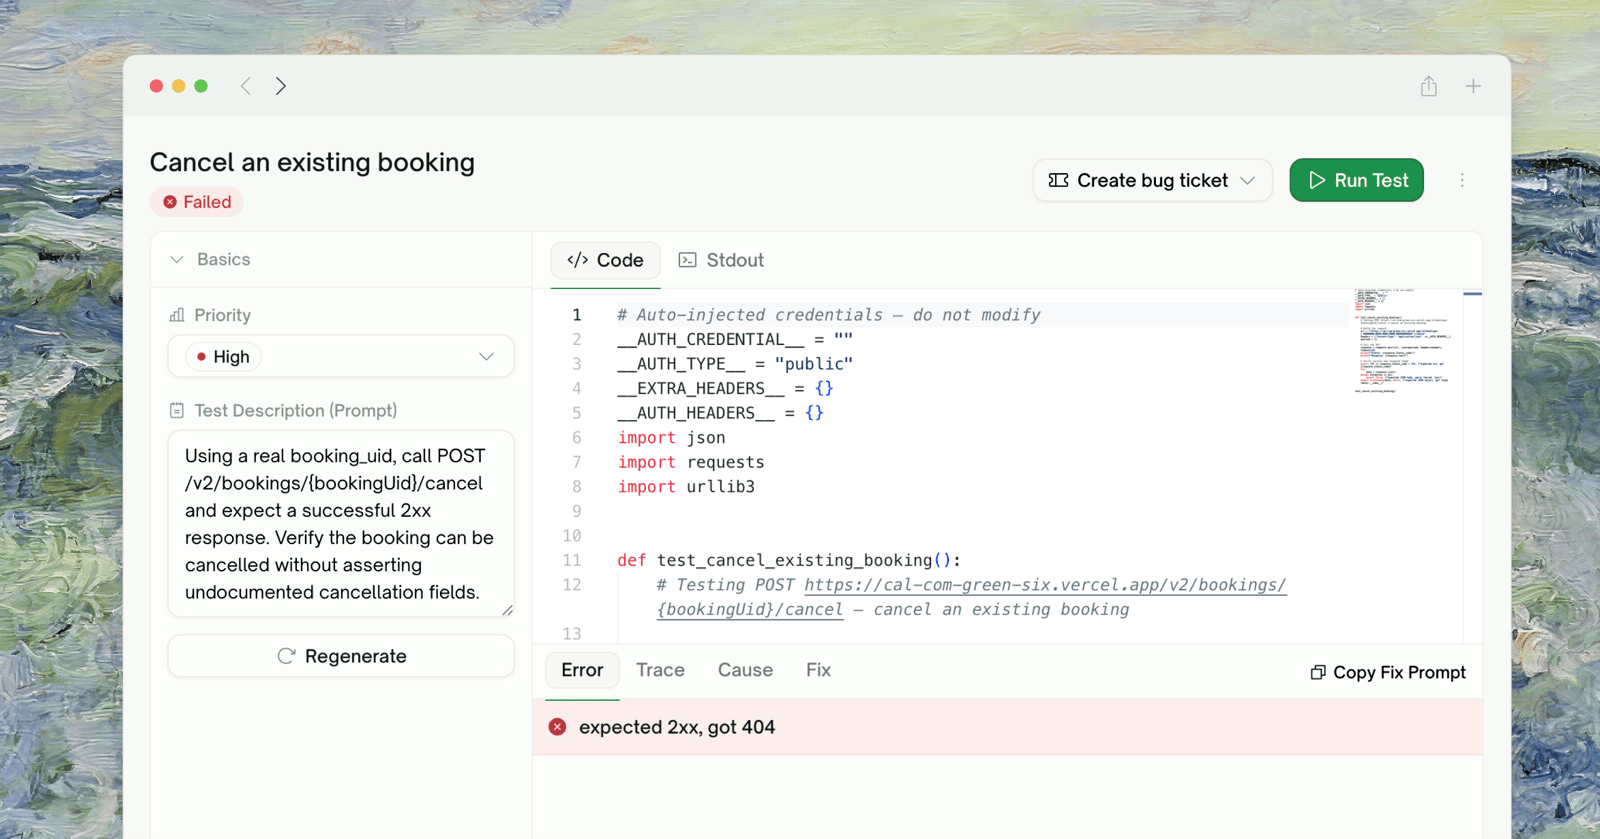
Task: Switch to the Code tab
Action: click(x=606, y=260)
